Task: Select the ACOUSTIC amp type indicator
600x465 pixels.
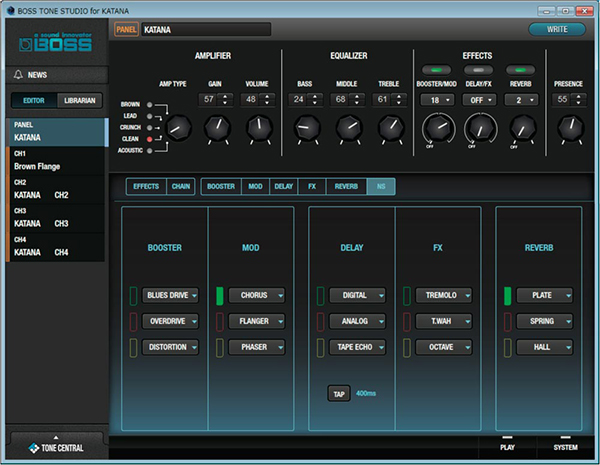Action: click(150, 151)
